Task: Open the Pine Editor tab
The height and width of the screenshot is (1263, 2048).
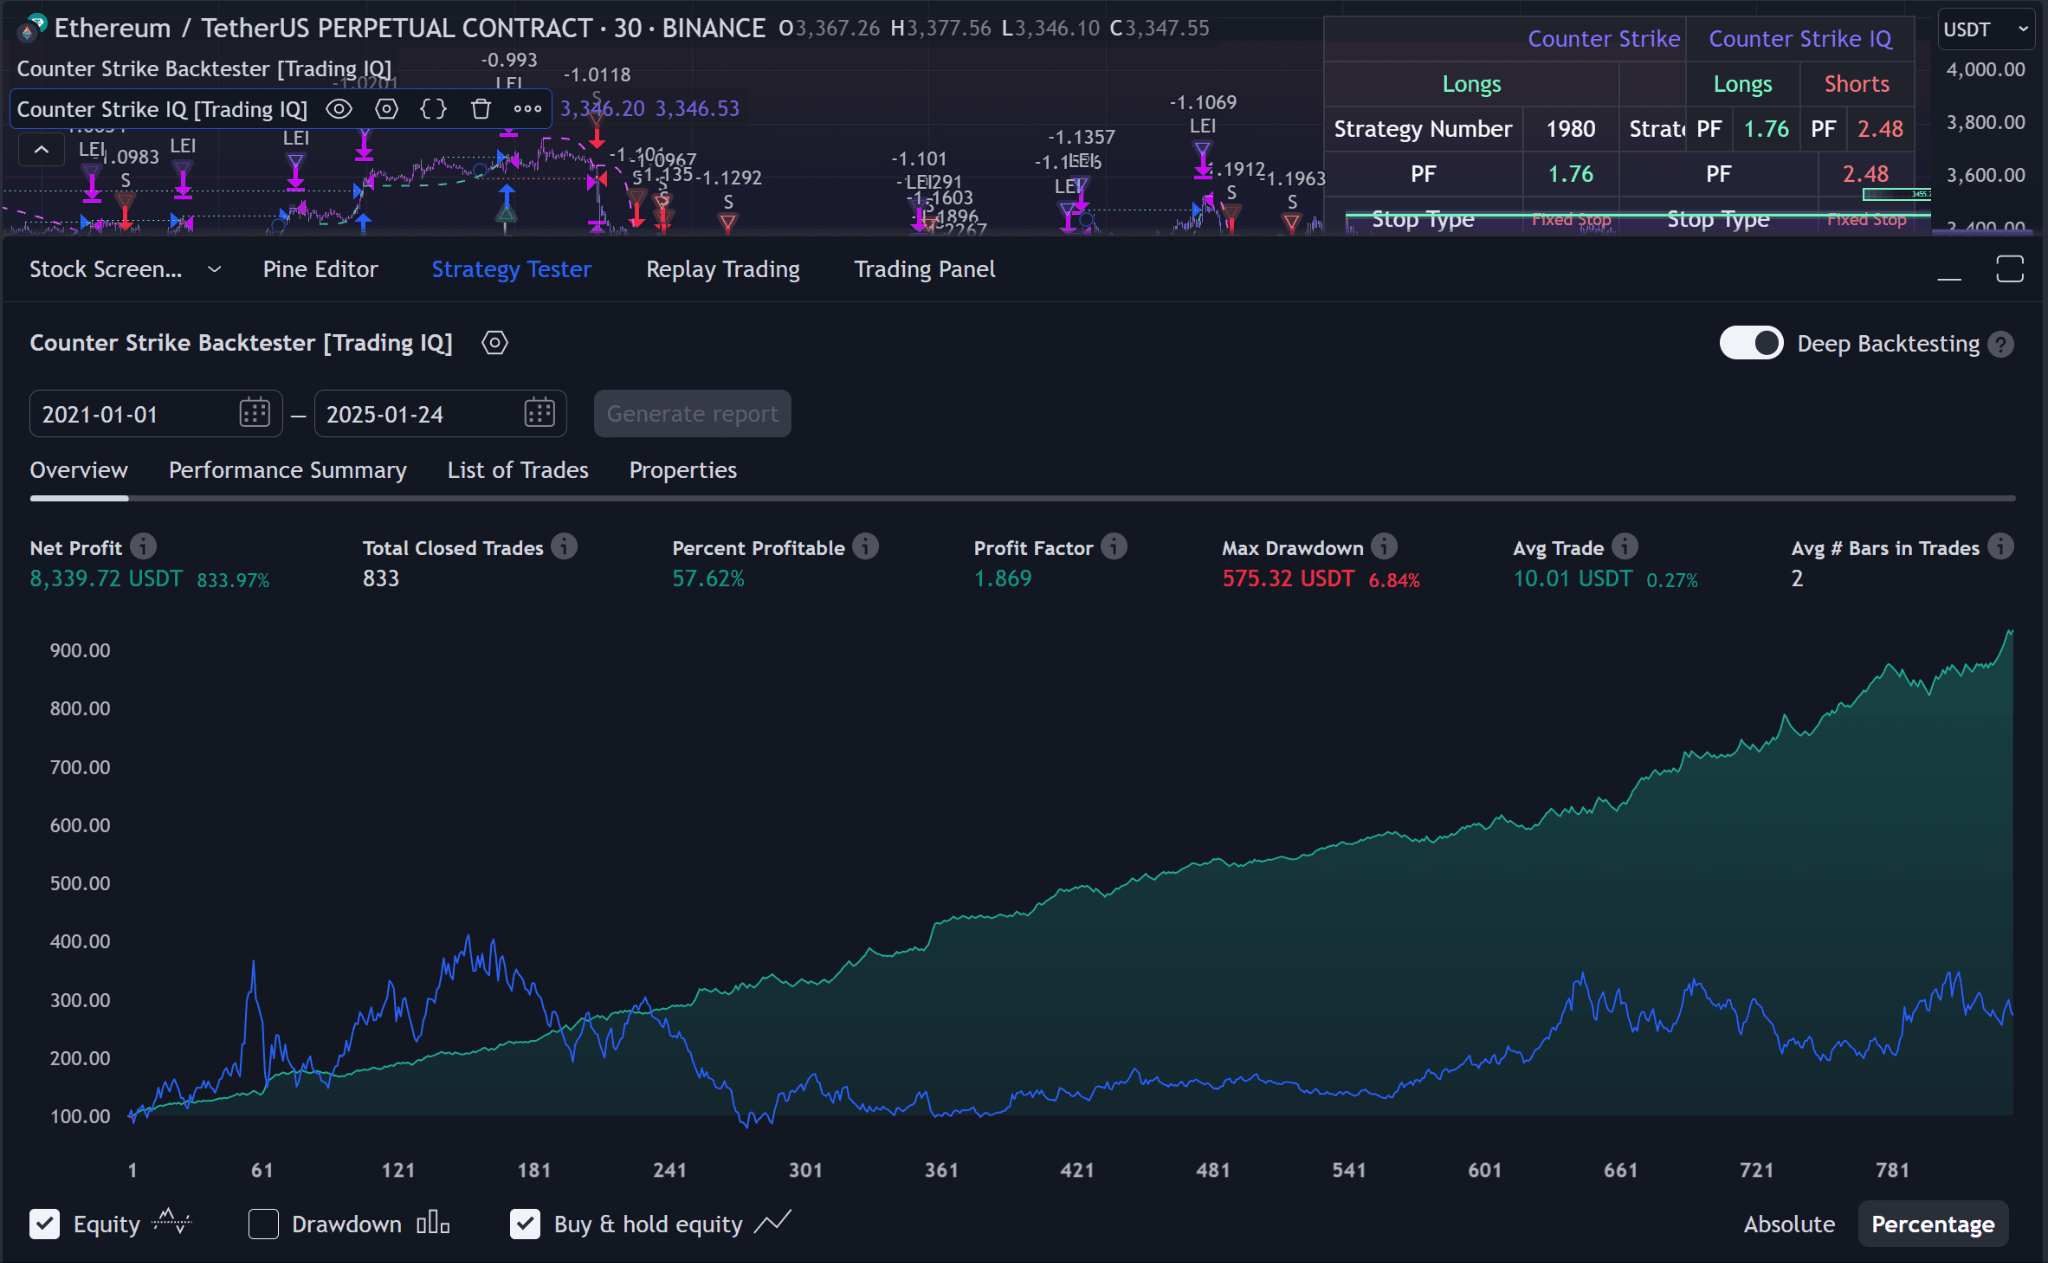Action: click(320, 269)
